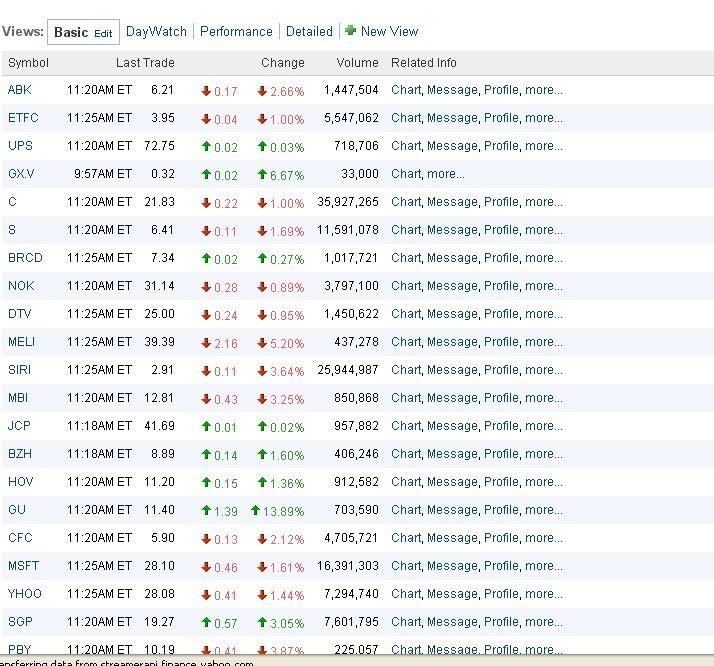
Task: Click the green plus New View icon
Action: (351, 31)
